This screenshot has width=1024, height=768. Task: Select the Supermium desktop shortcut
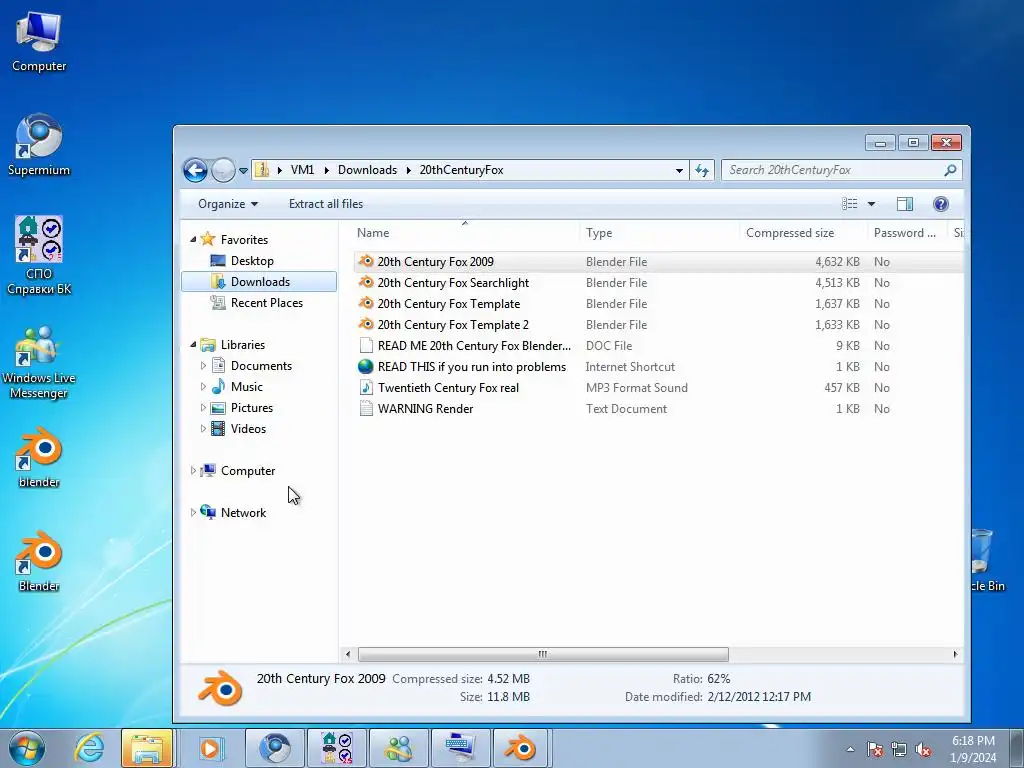point(39,145)
